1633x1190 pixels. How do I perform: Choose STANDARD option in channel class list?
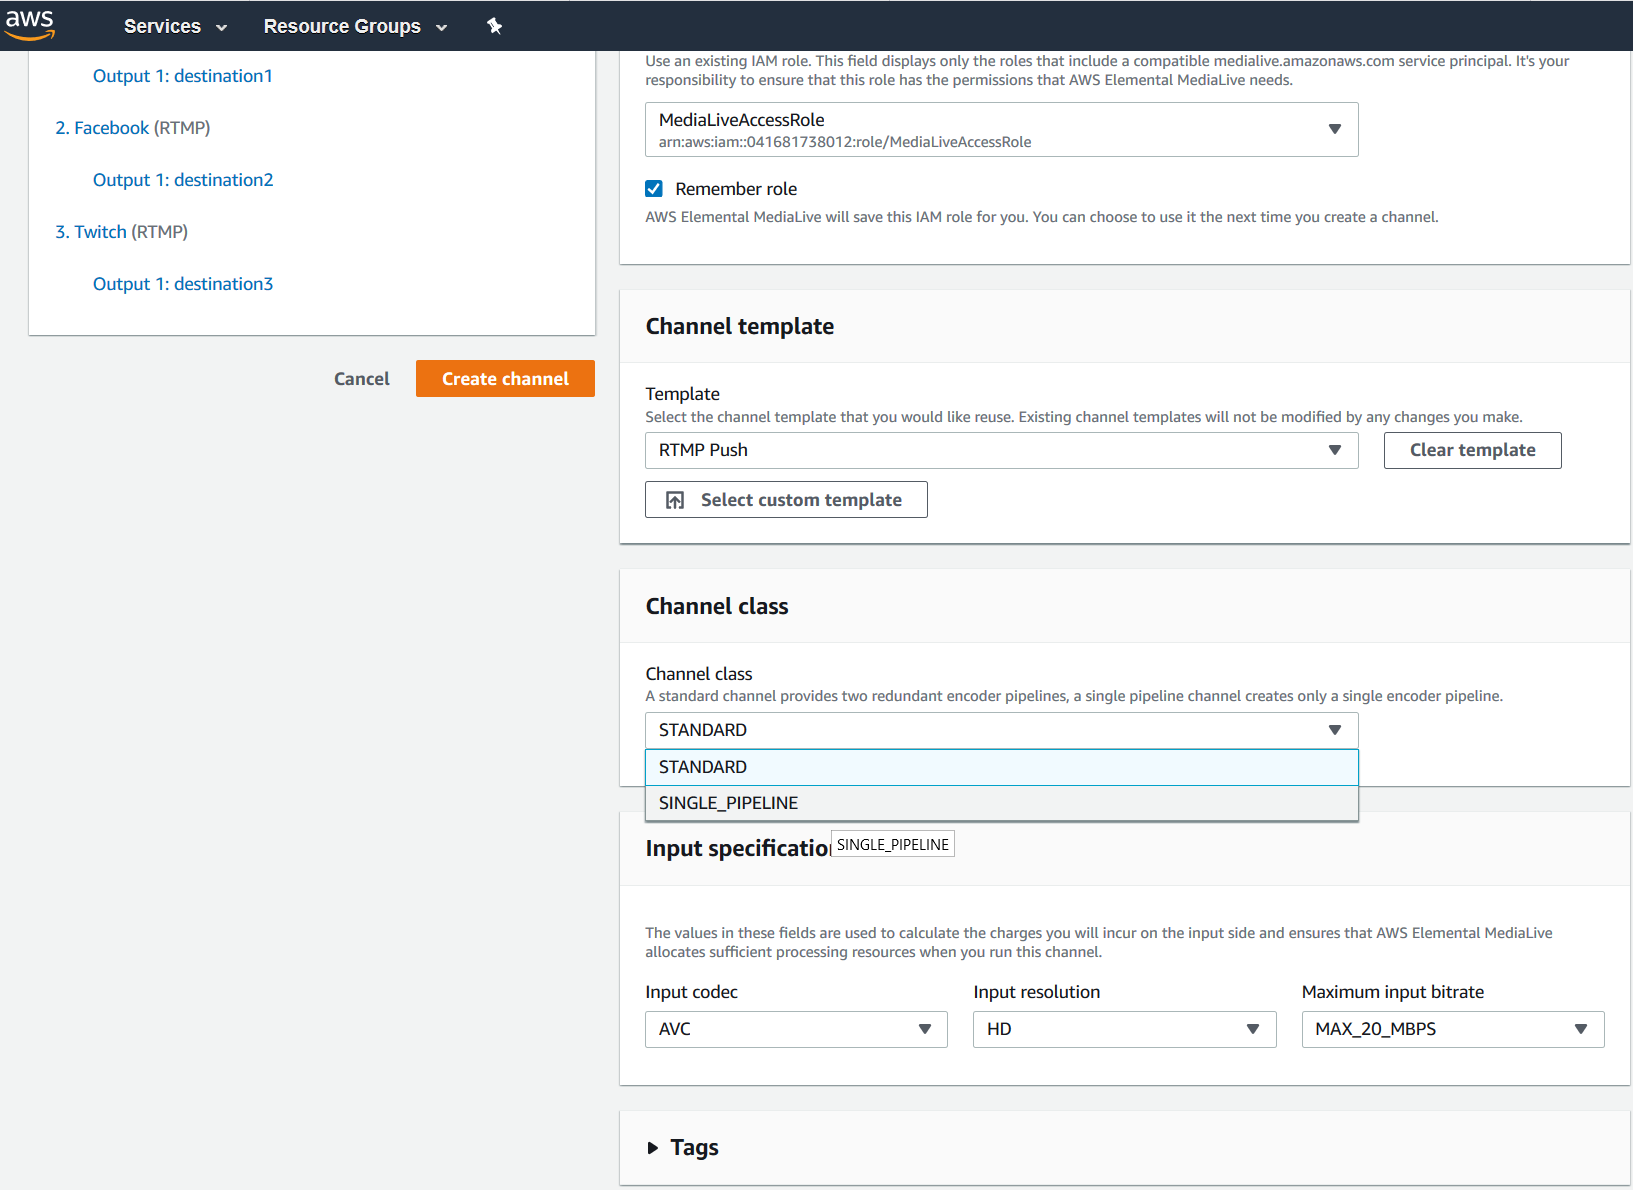1001,767
